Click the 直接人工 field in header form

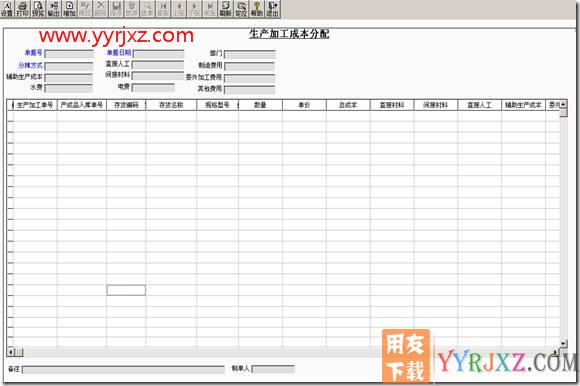(158, 65)
